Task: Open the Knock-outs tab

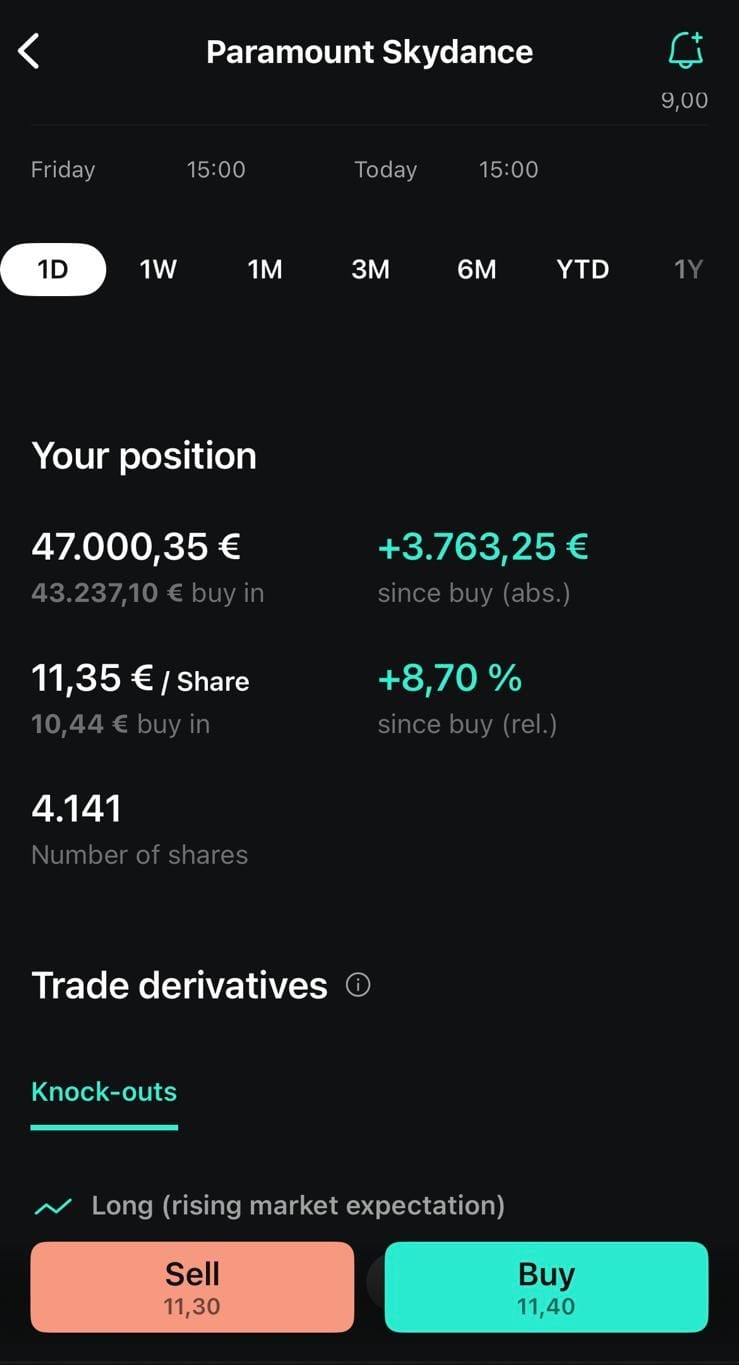Action: (x=104, y=1092)
